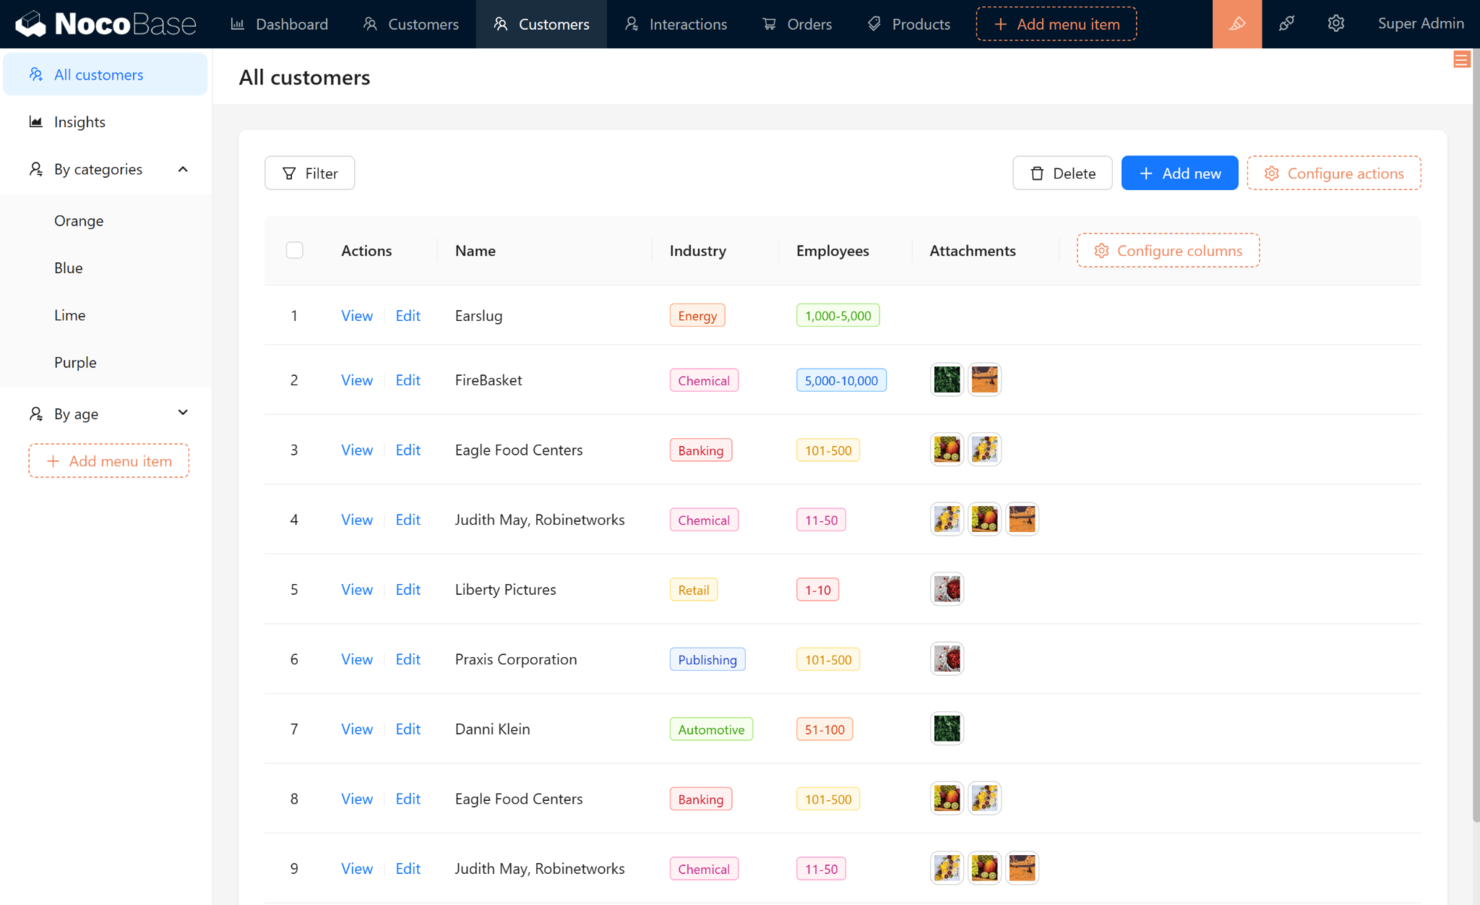Screen dimensions: 1480x905
Task: Click Add new button
Action: coord(1180,173)
